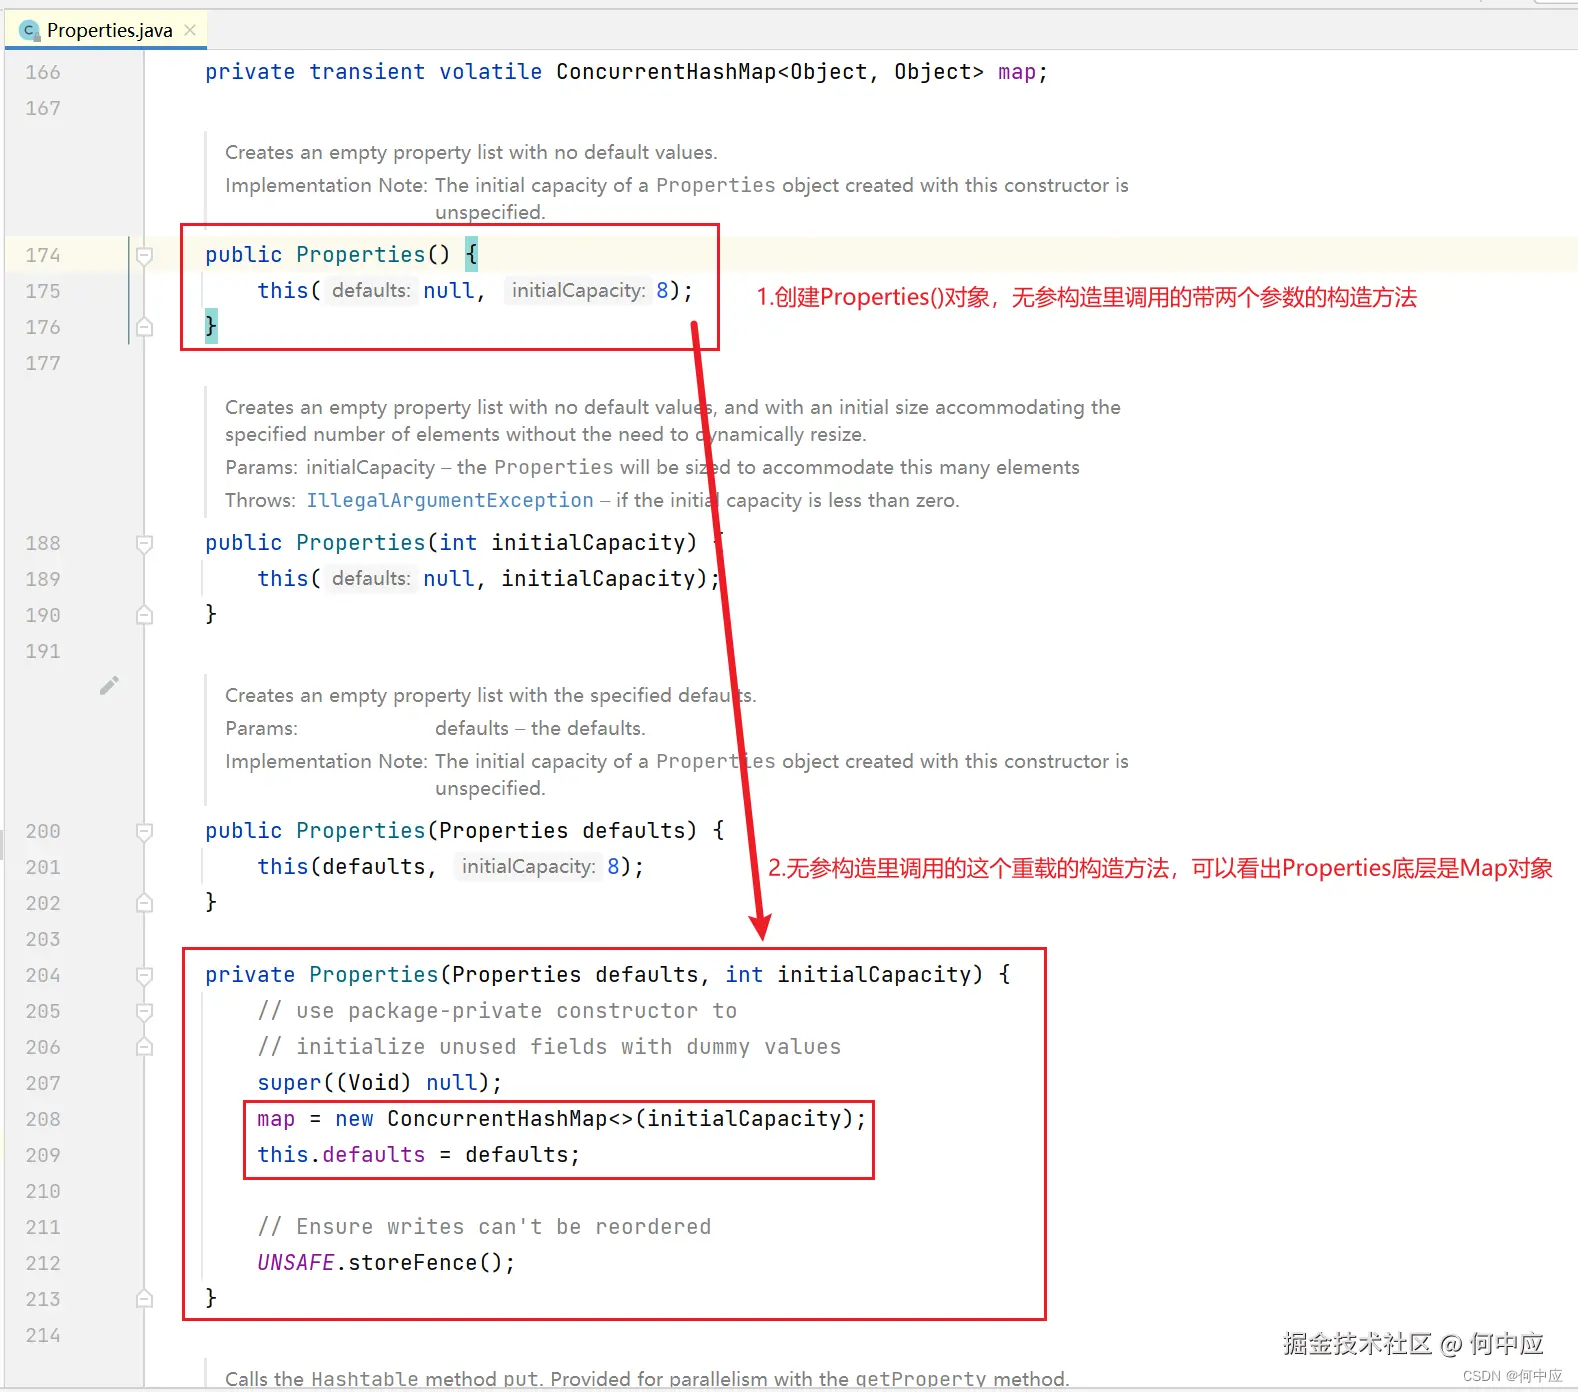Click 'initialCapacity:' hint on line 201
The height and width of the screenshot is (1392, 1578).
pos(528,867)
